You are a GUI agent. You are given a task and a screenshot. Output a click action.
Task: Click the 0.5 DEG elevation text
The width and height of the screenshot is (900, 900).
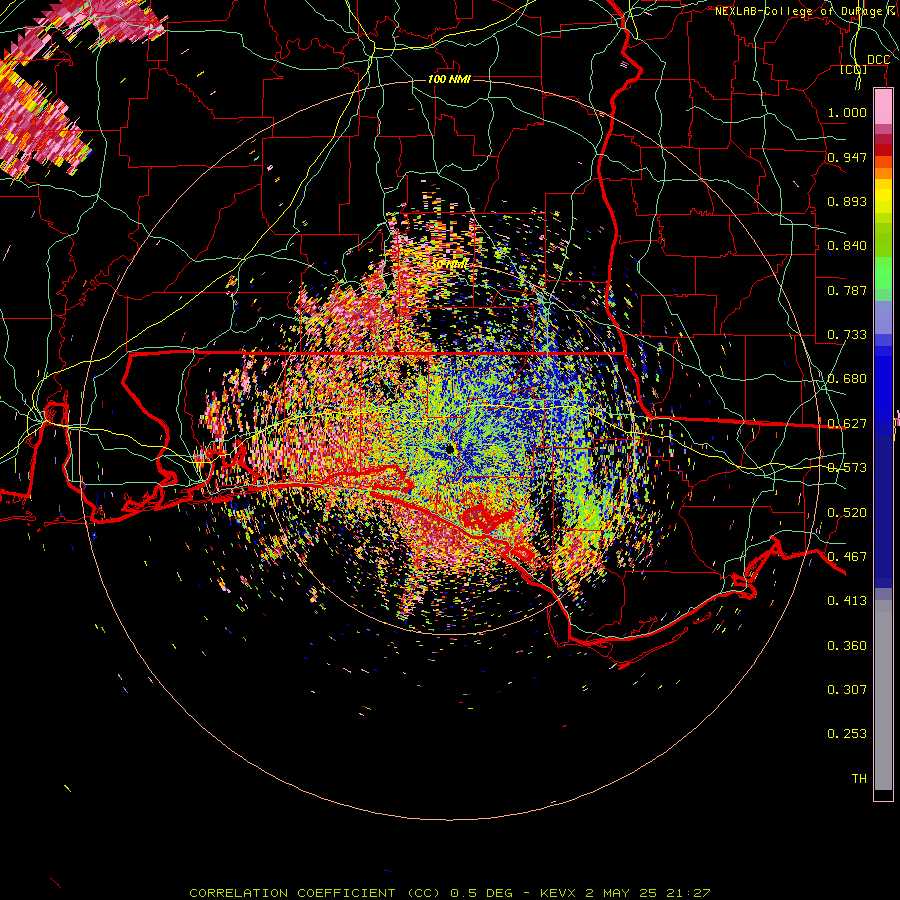(x=482, y=893)
